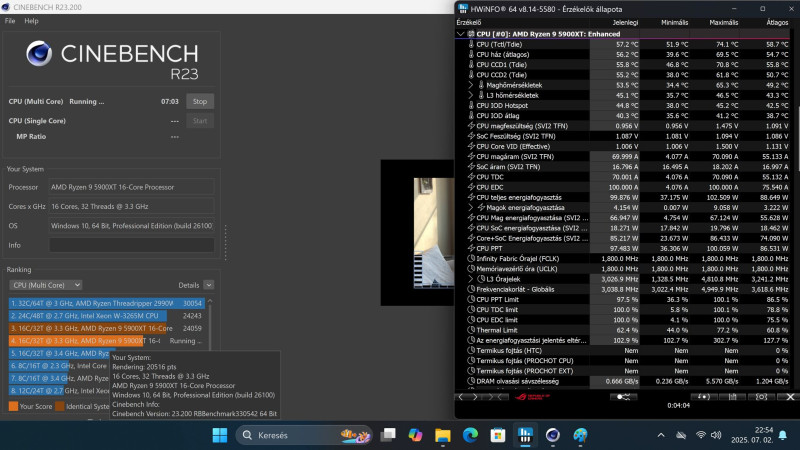This screenshot has width=800, height=450.
Task: Click the Minimális column header
Action: (674, 22)
